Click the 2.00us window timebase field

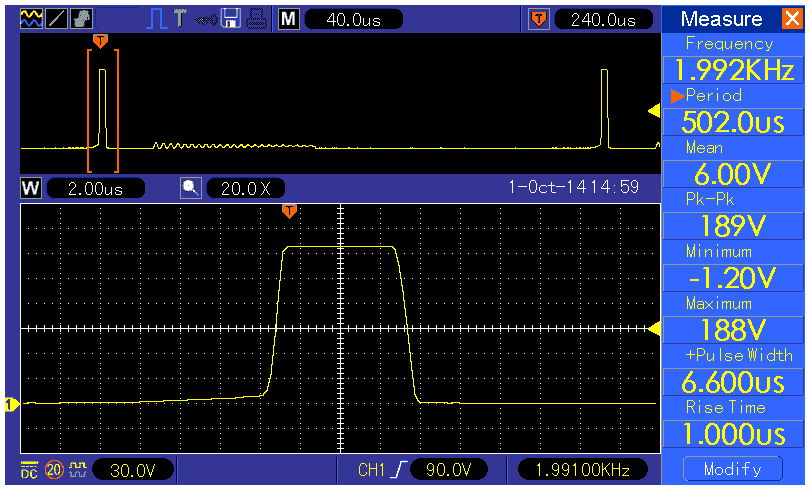tap(95, 188)
